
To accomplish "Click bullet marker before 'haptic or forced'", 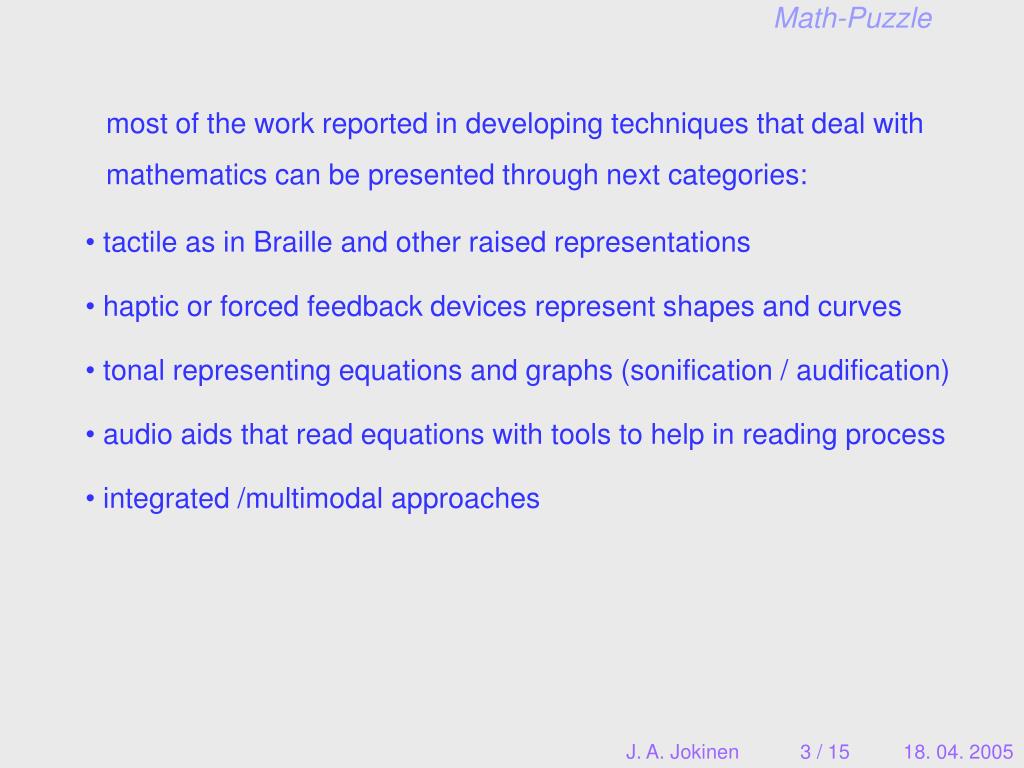I will (x=90, y=307).
